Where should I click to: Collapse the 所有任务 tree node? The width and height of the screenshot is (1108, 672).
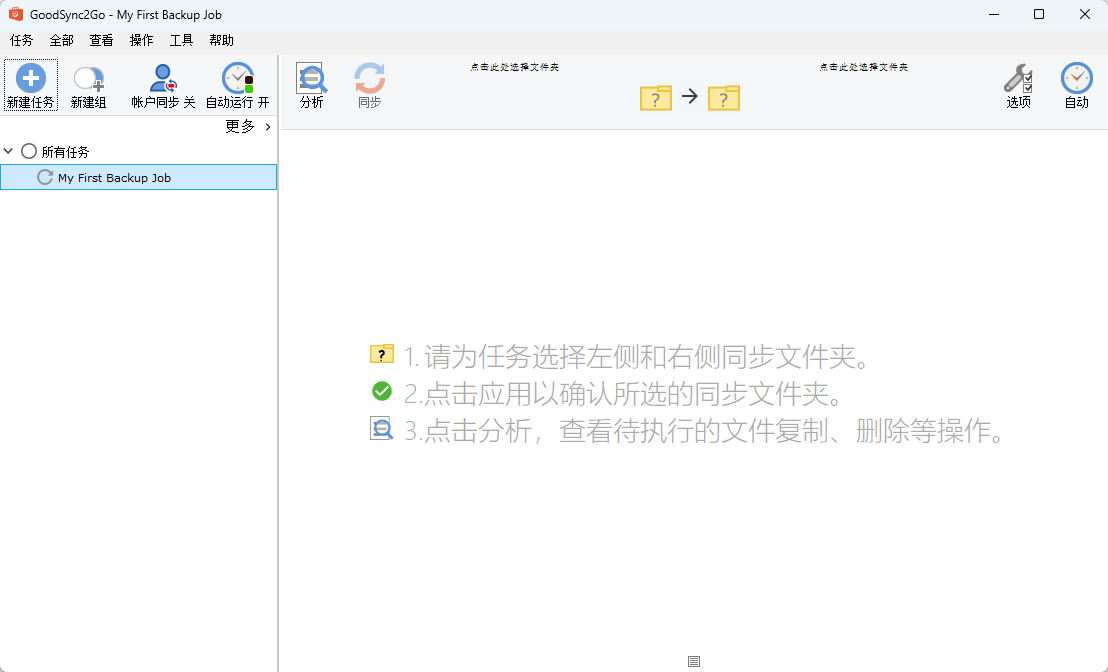coord(8,151)
